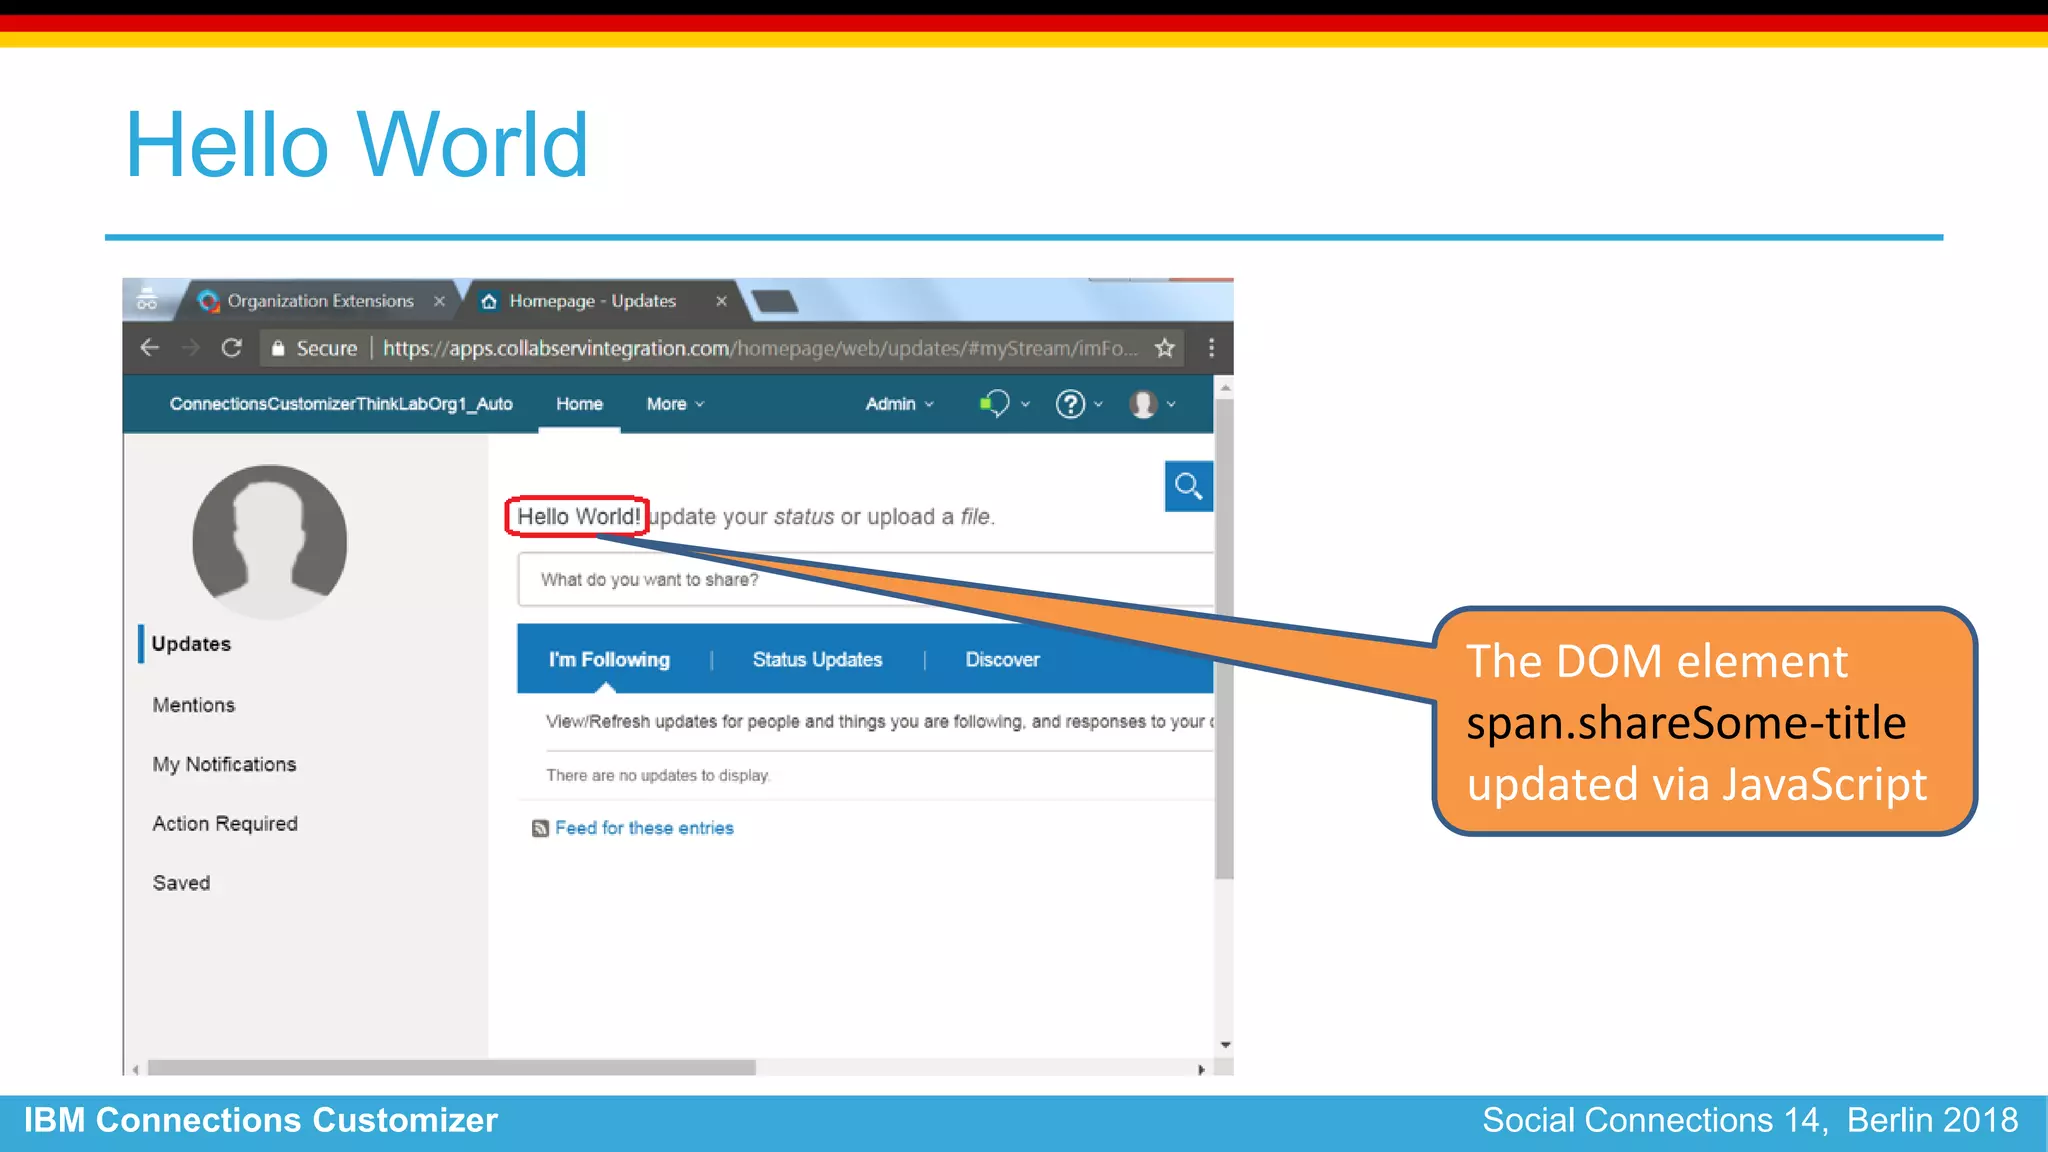Click the profile photo placeholder
2048x1152 pixels.
269,542
